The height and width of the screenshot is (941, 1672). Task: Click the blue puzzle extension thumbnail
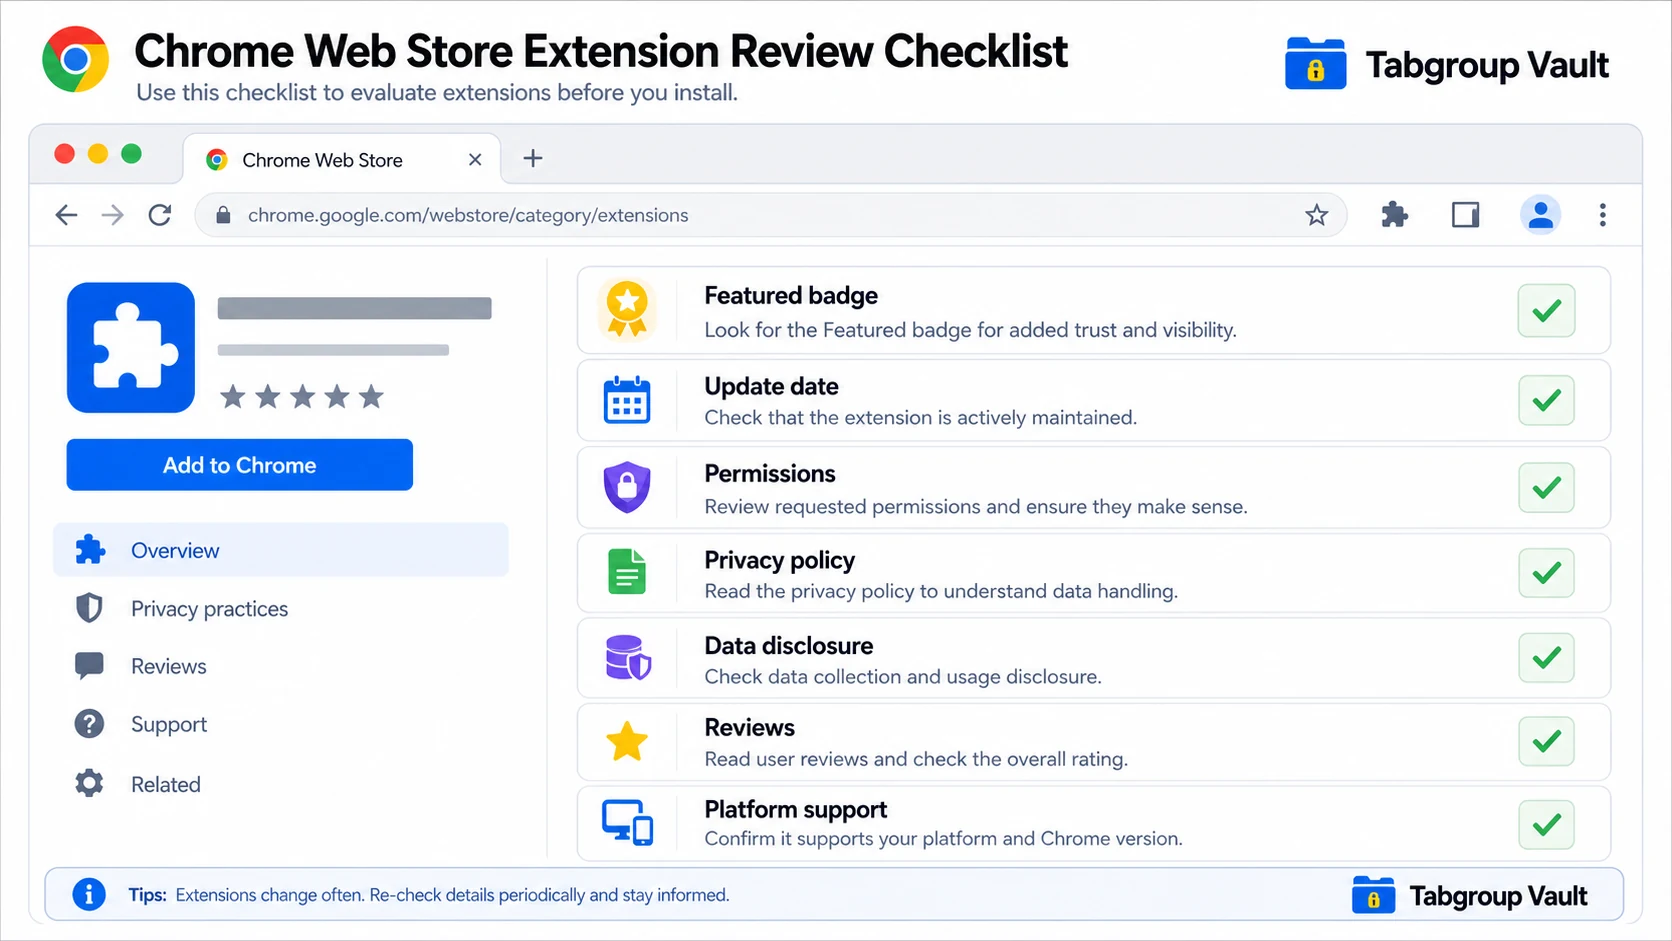(x=131, y=347)
